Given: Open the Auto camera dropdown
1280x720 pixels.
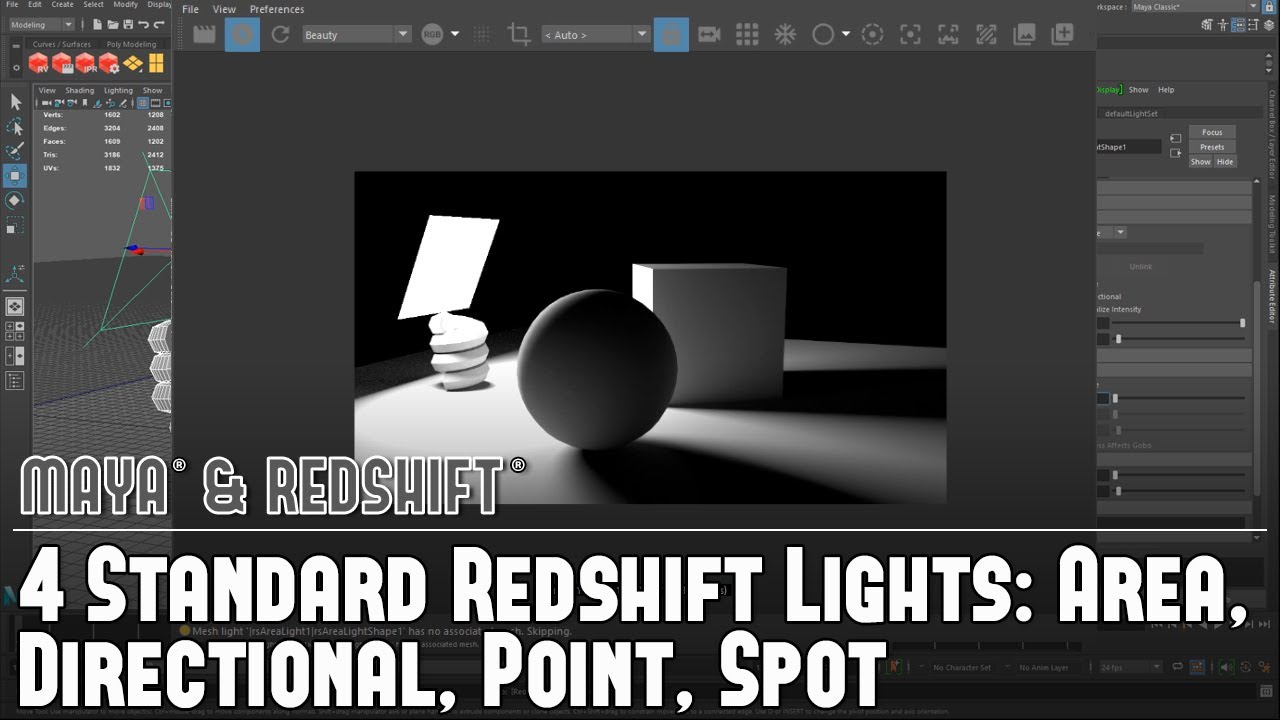Looking at the screenshot, I should (595, 35).
